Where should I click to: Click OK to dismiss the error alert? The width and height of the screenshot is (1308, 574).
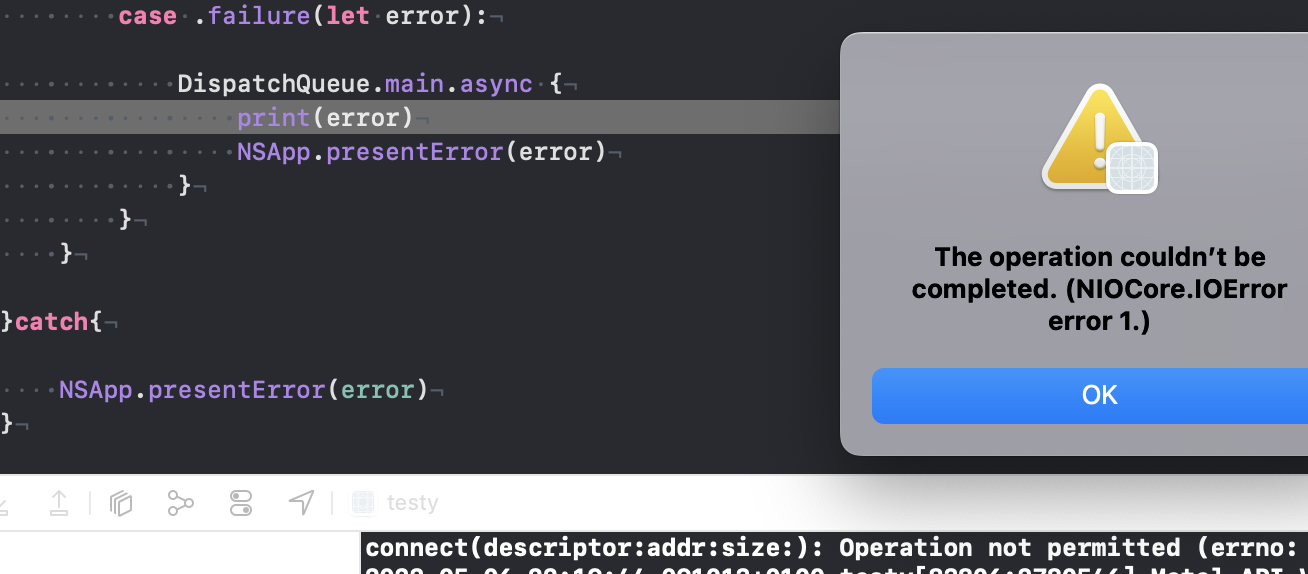pos(1099,395)
